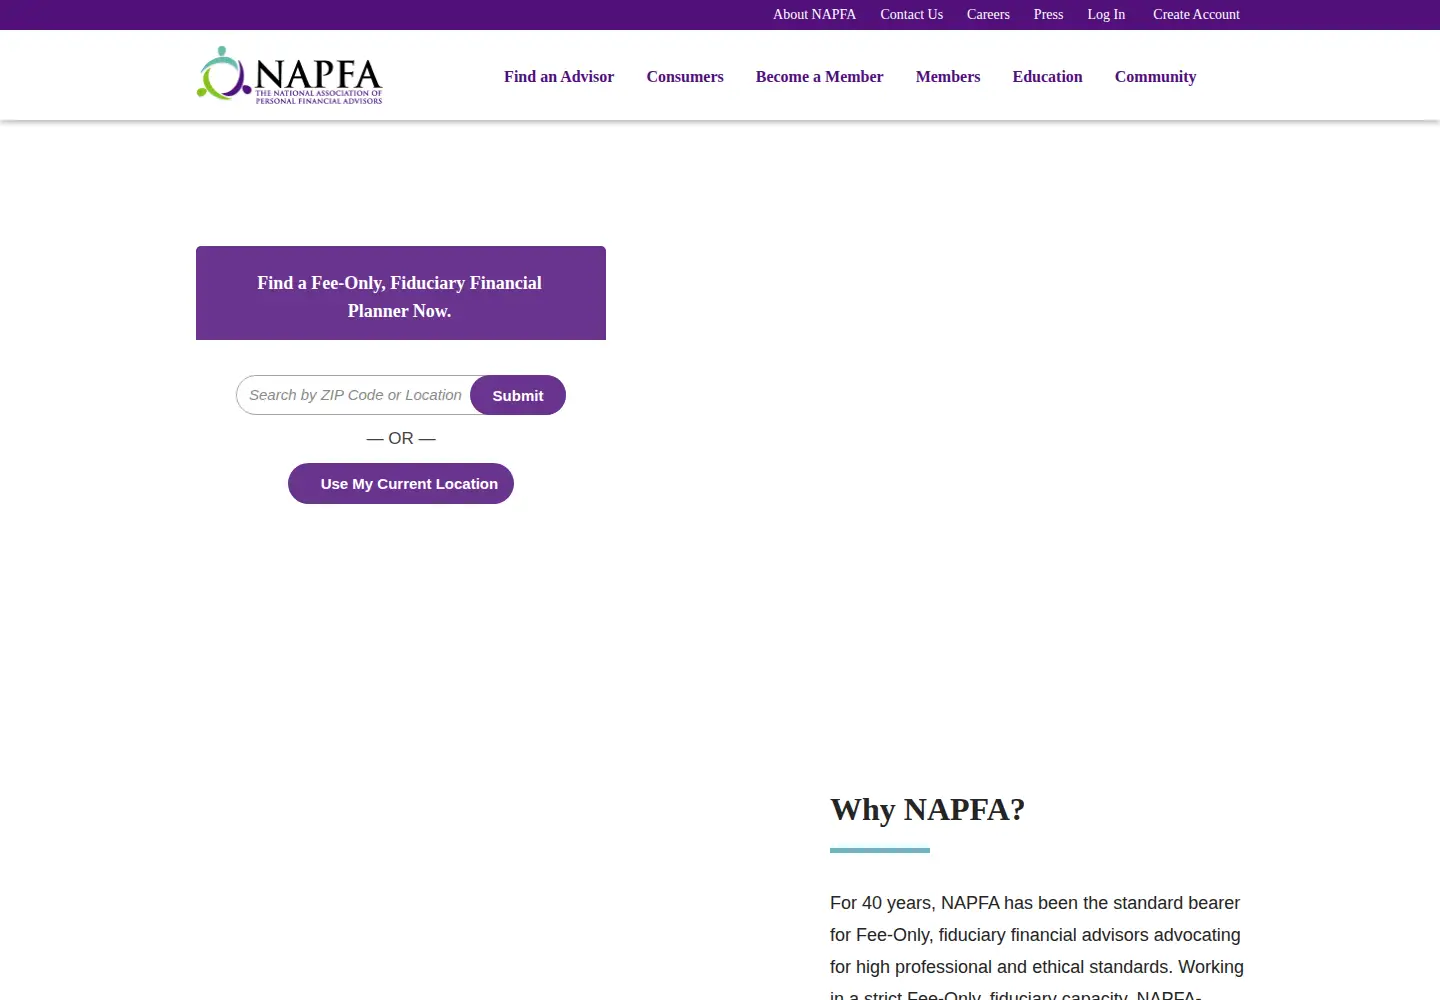Go to Contact Us page
Viewport: 1440px width, 1000px height.
click(911, 14)
